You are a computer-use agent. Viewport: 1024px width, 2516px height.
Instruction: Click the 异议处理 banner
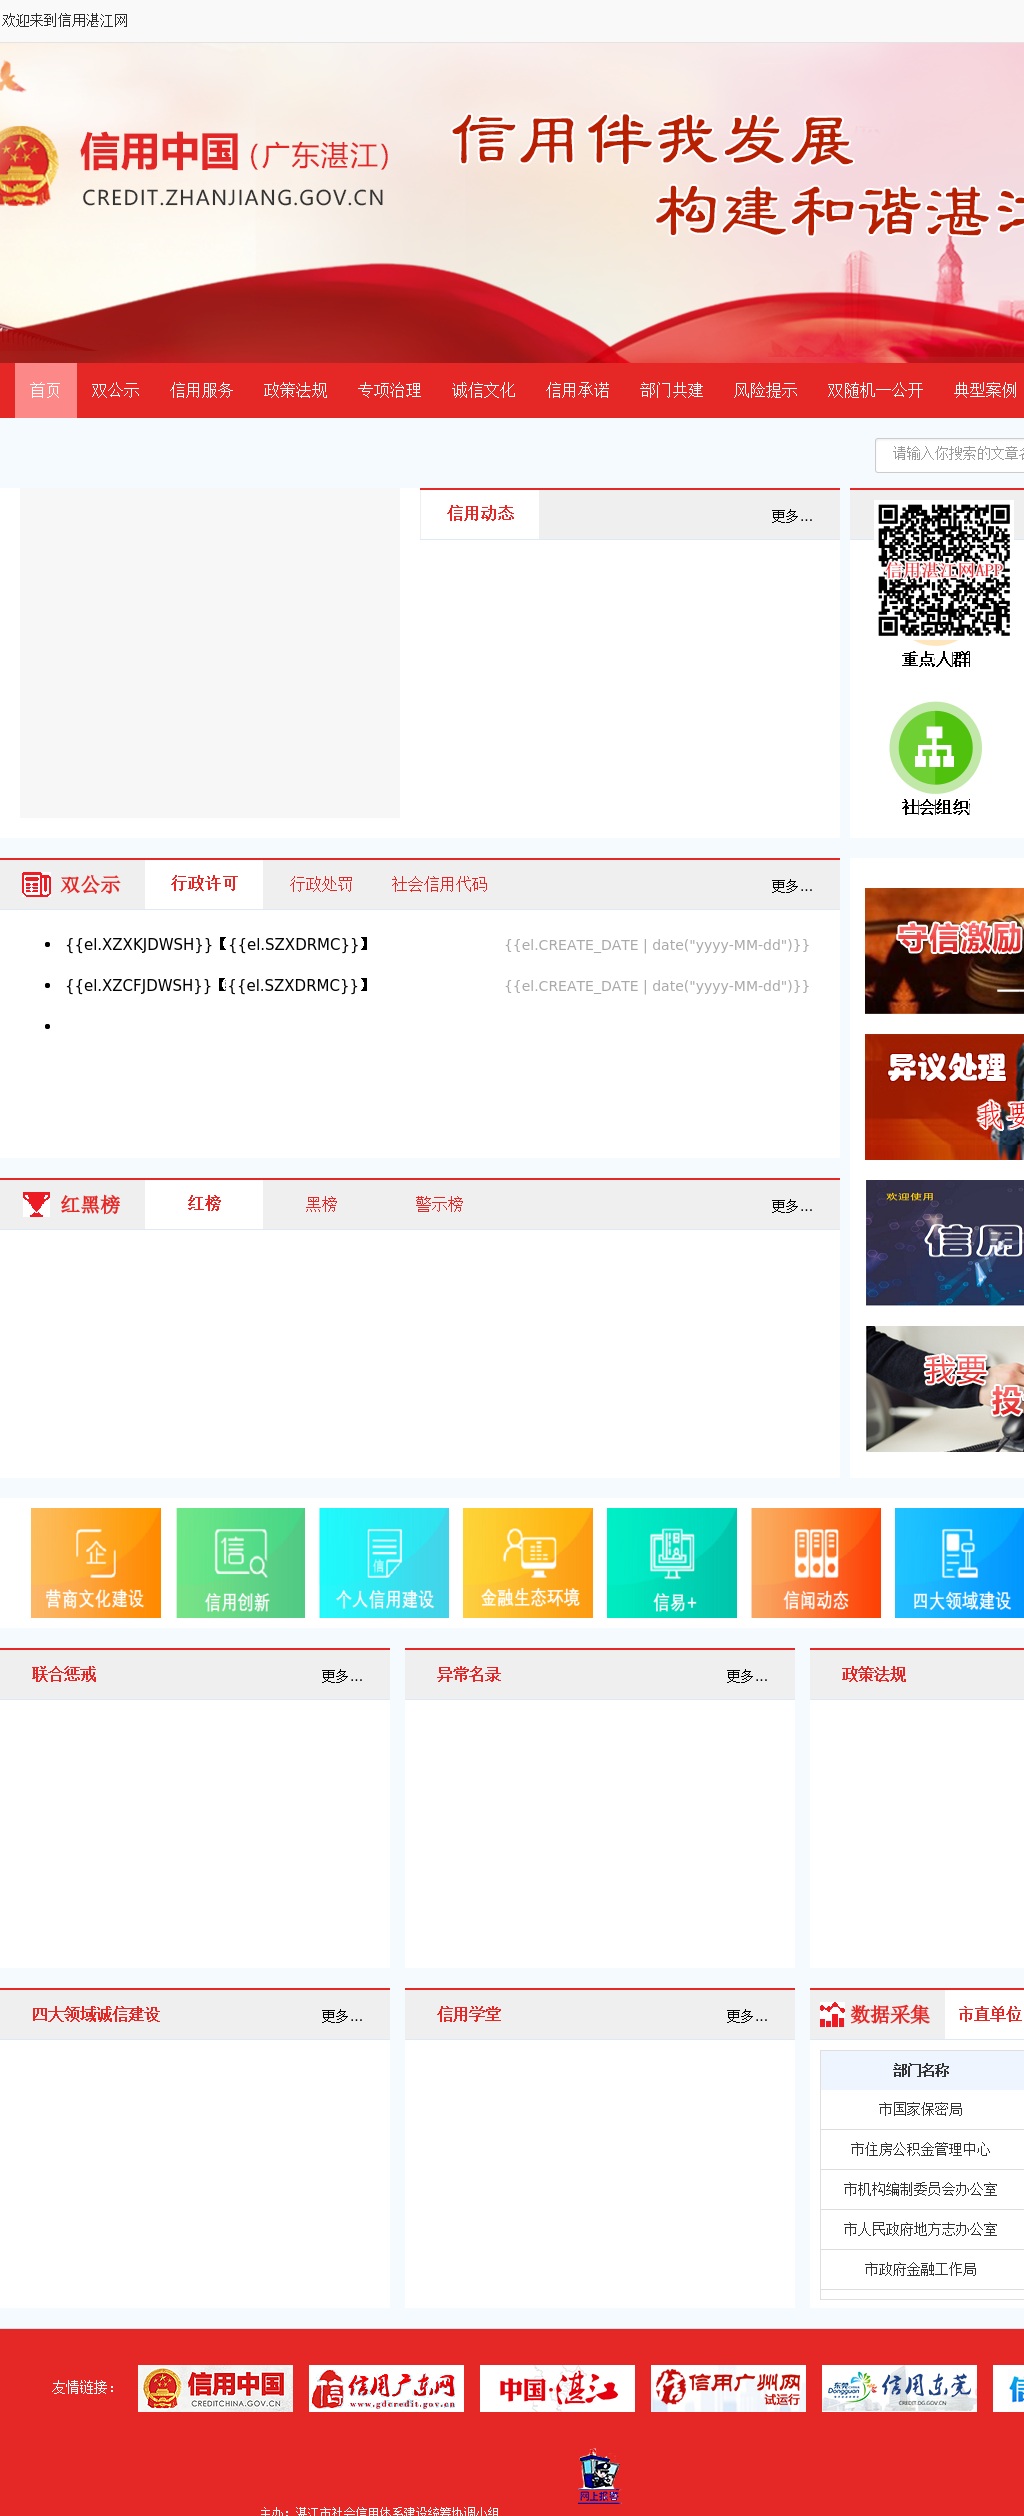(944, 1097)
